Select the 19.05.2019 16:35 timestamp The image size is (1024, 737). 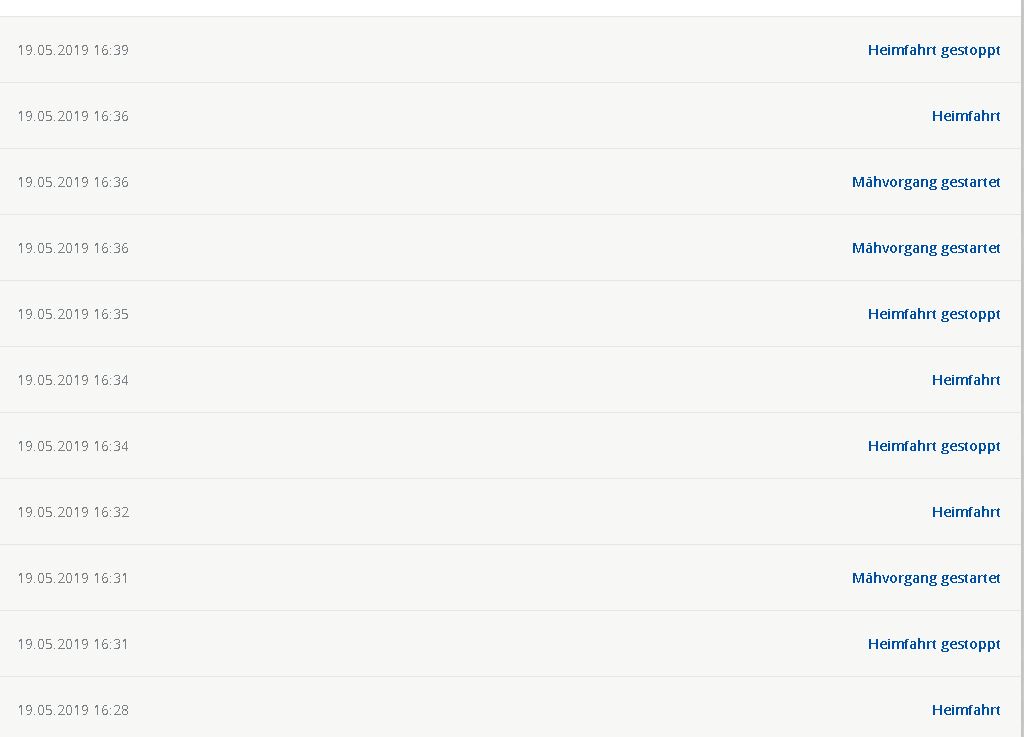point(73,314)
